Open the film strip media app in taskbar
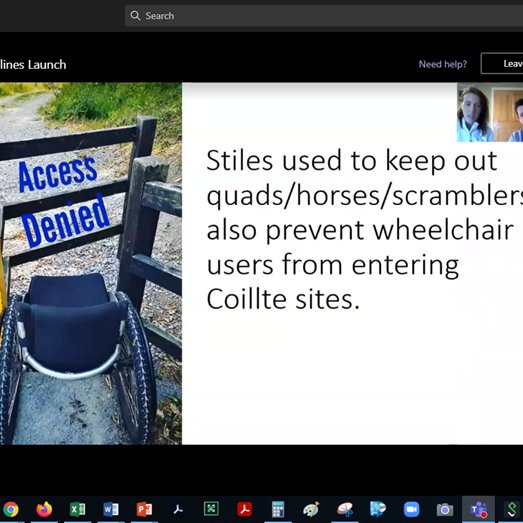Screen dimensions: 523x523 (378, 509)
